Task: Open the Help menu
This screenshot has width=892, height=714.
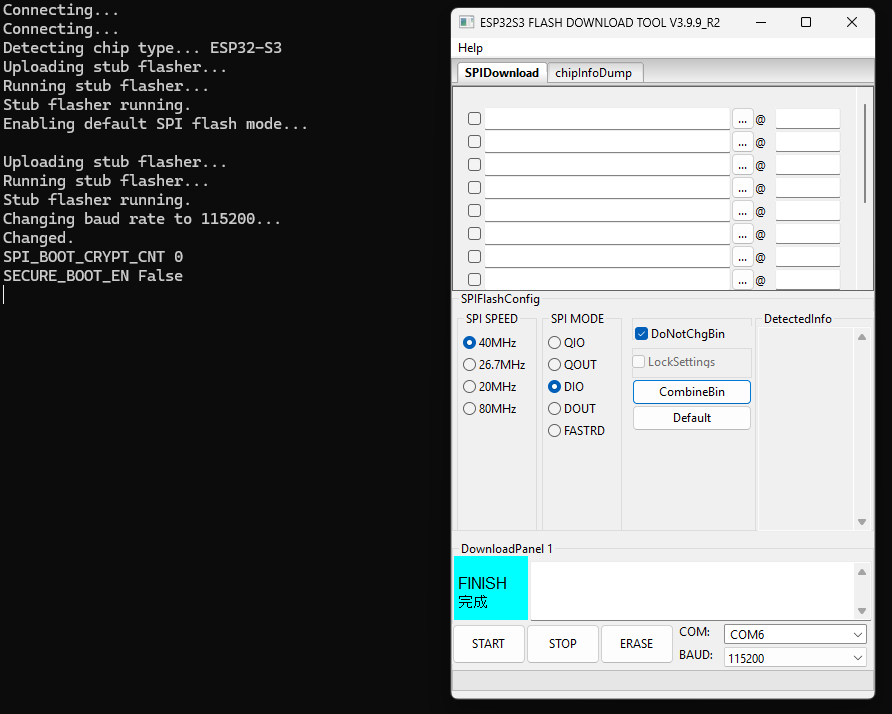Action: pos(470,48)
